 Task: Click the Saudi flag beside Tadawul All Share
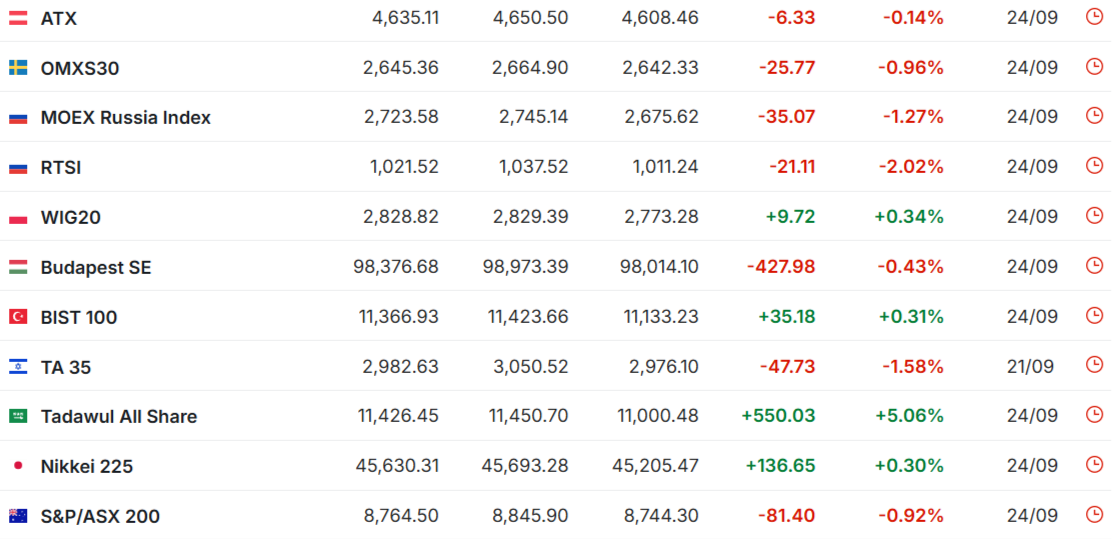[18, 416]
